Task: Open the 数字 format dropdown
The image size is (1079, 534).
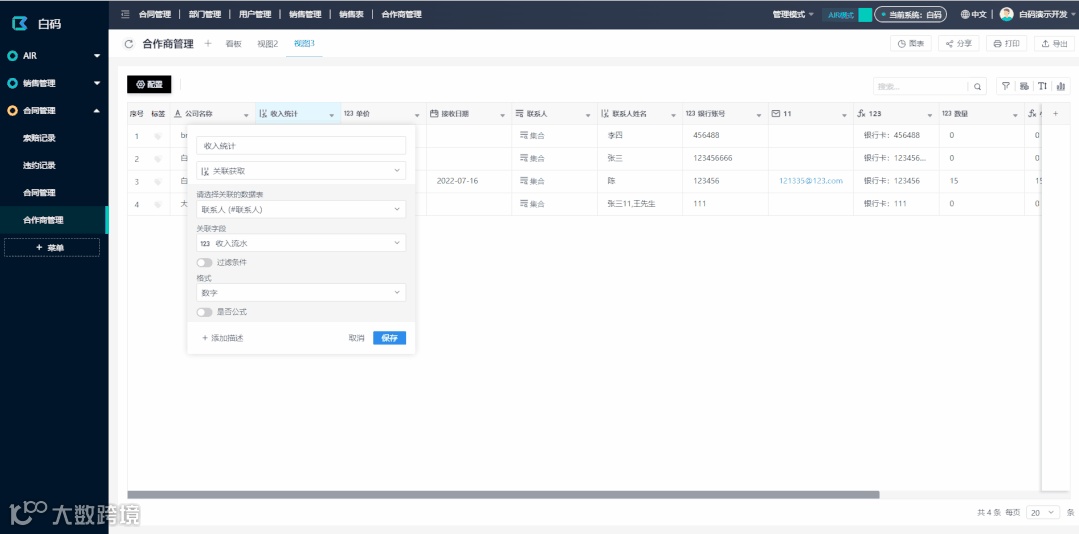Action: [301, 292]
